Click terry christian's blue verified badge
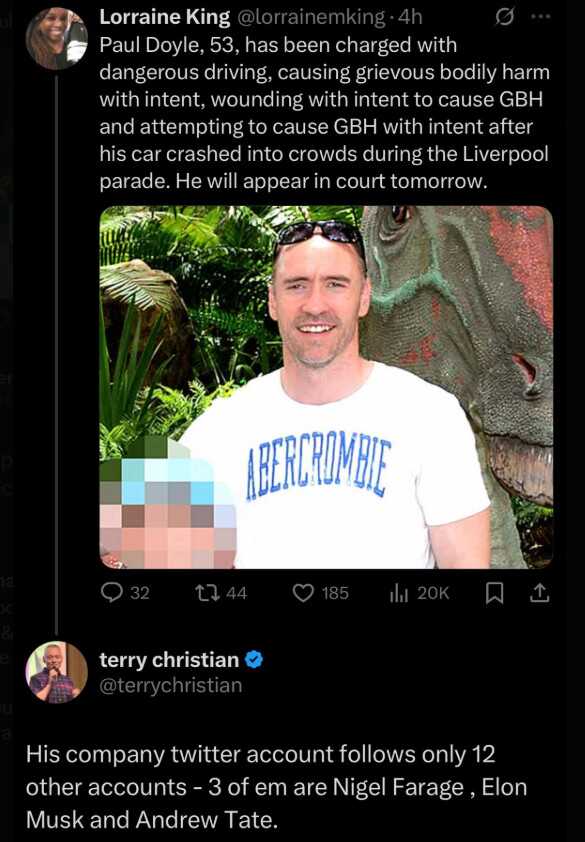Image resolution: width=585 pixels, height=842 pixels. point(254,659)
